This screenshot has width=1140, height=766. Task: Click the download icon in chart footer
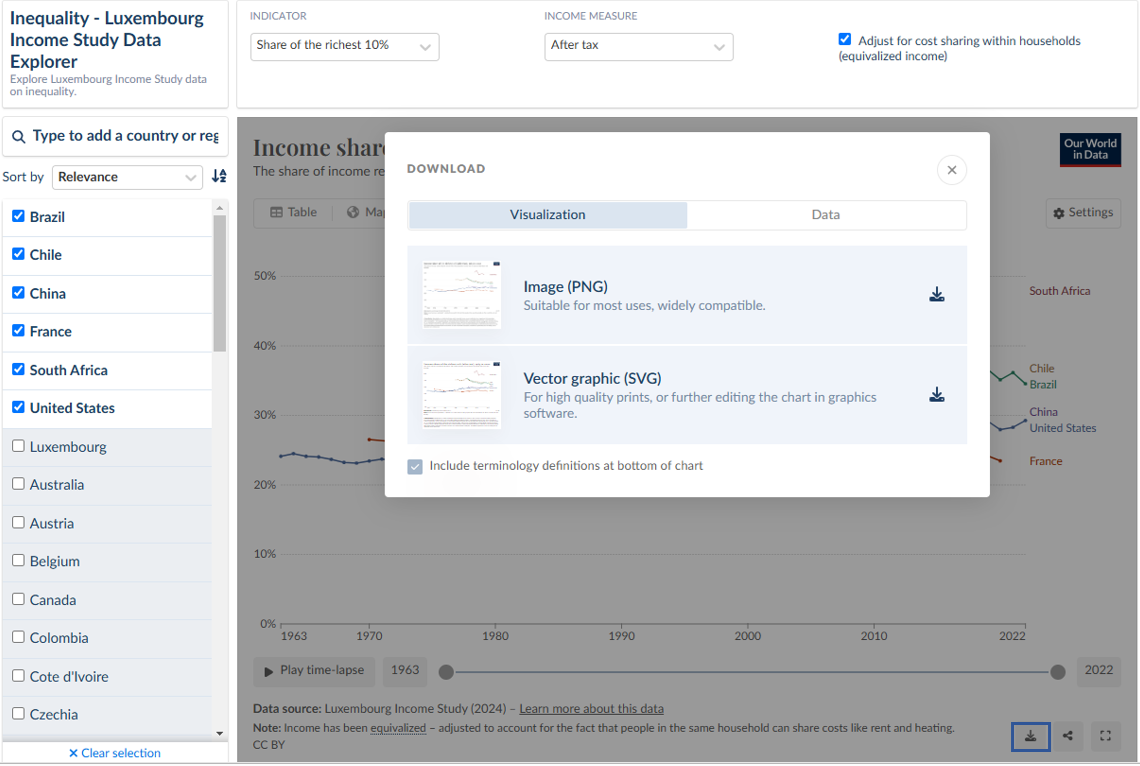pos(1030,736)
